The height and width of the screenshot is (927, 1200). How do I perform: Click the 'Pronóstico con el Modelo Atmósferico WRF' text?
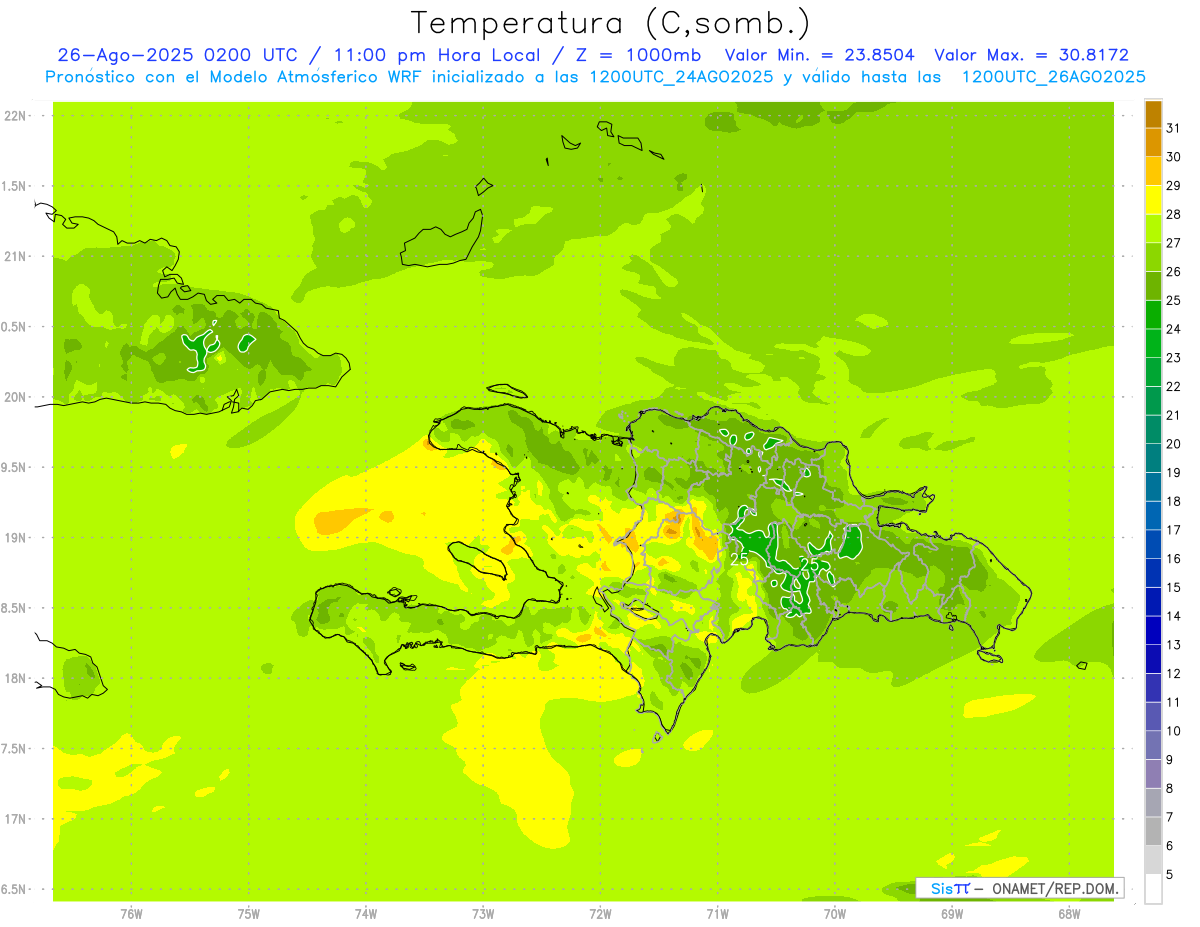[x=248, y=77]
